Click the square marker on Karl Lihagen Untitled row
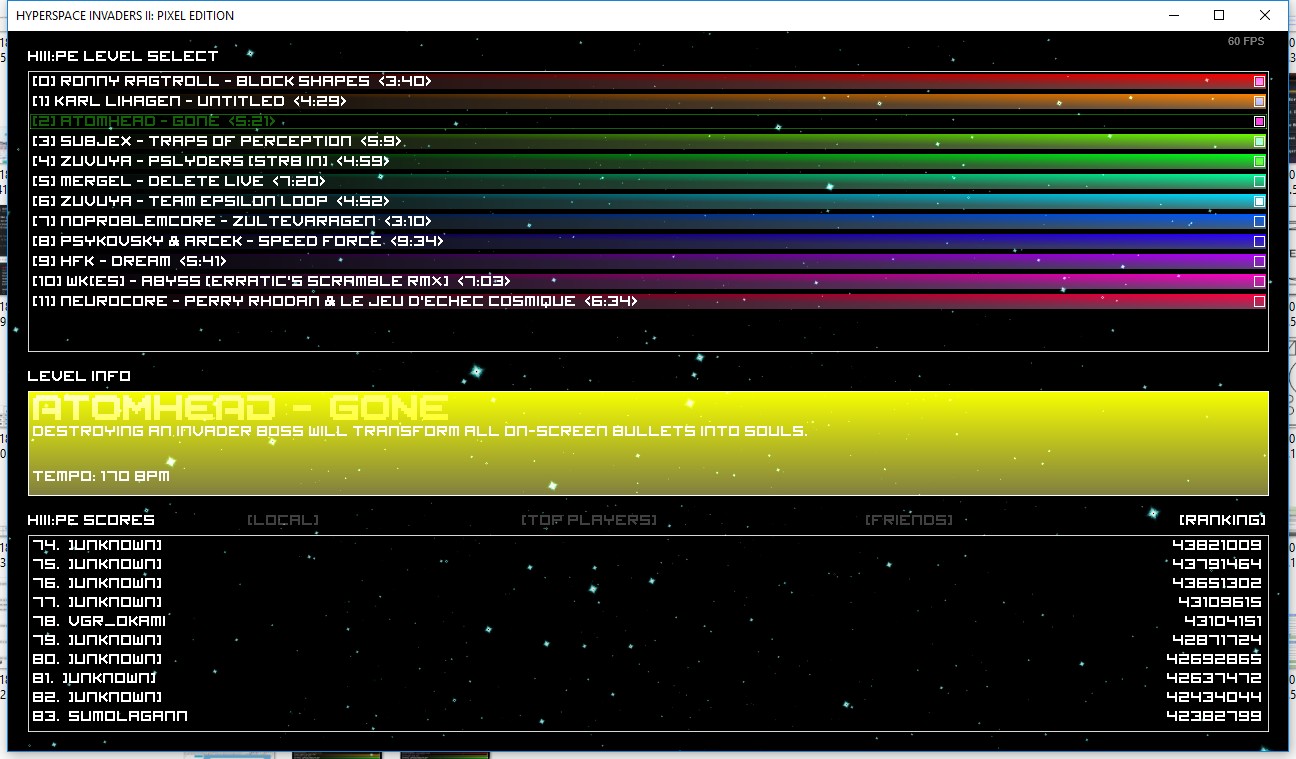 click(x=1259, y=102)
